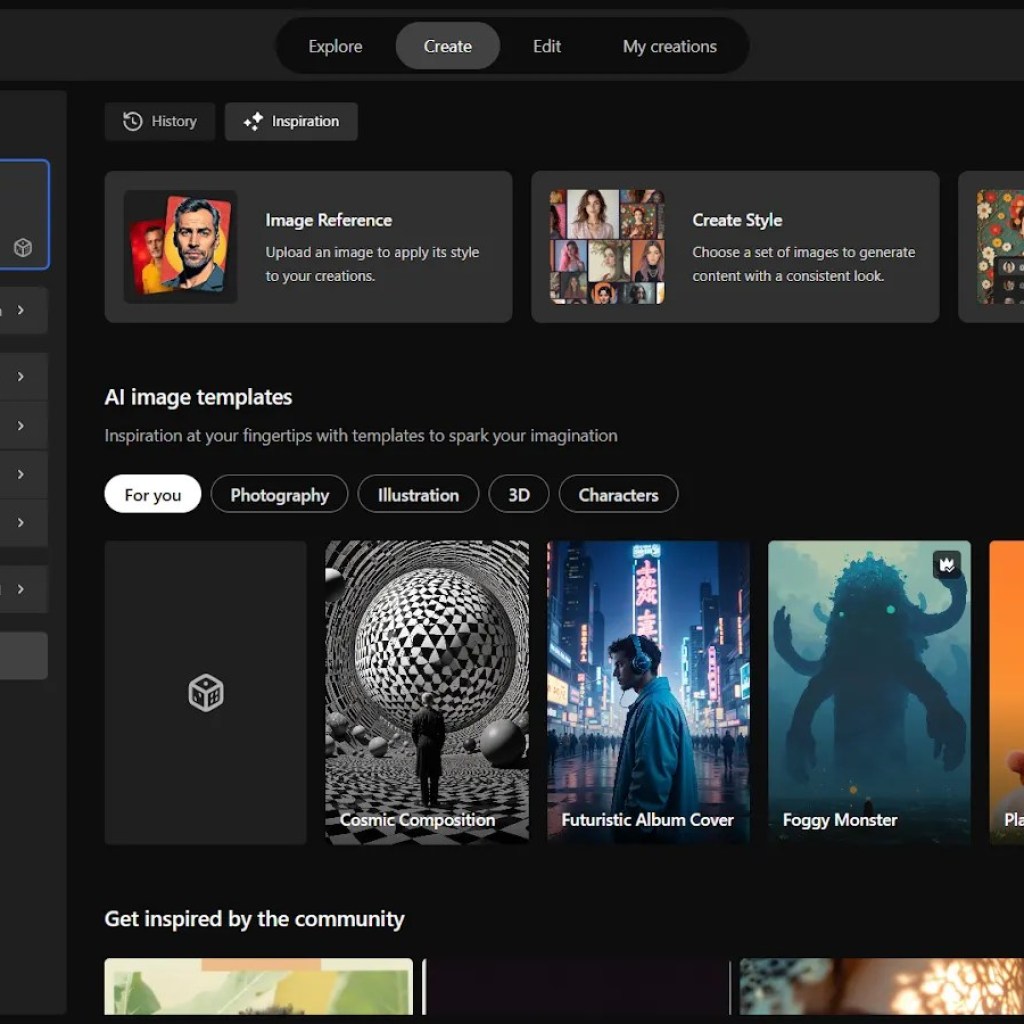Open the partially visible floral card
The image size is (1024, 1024).
991,247
